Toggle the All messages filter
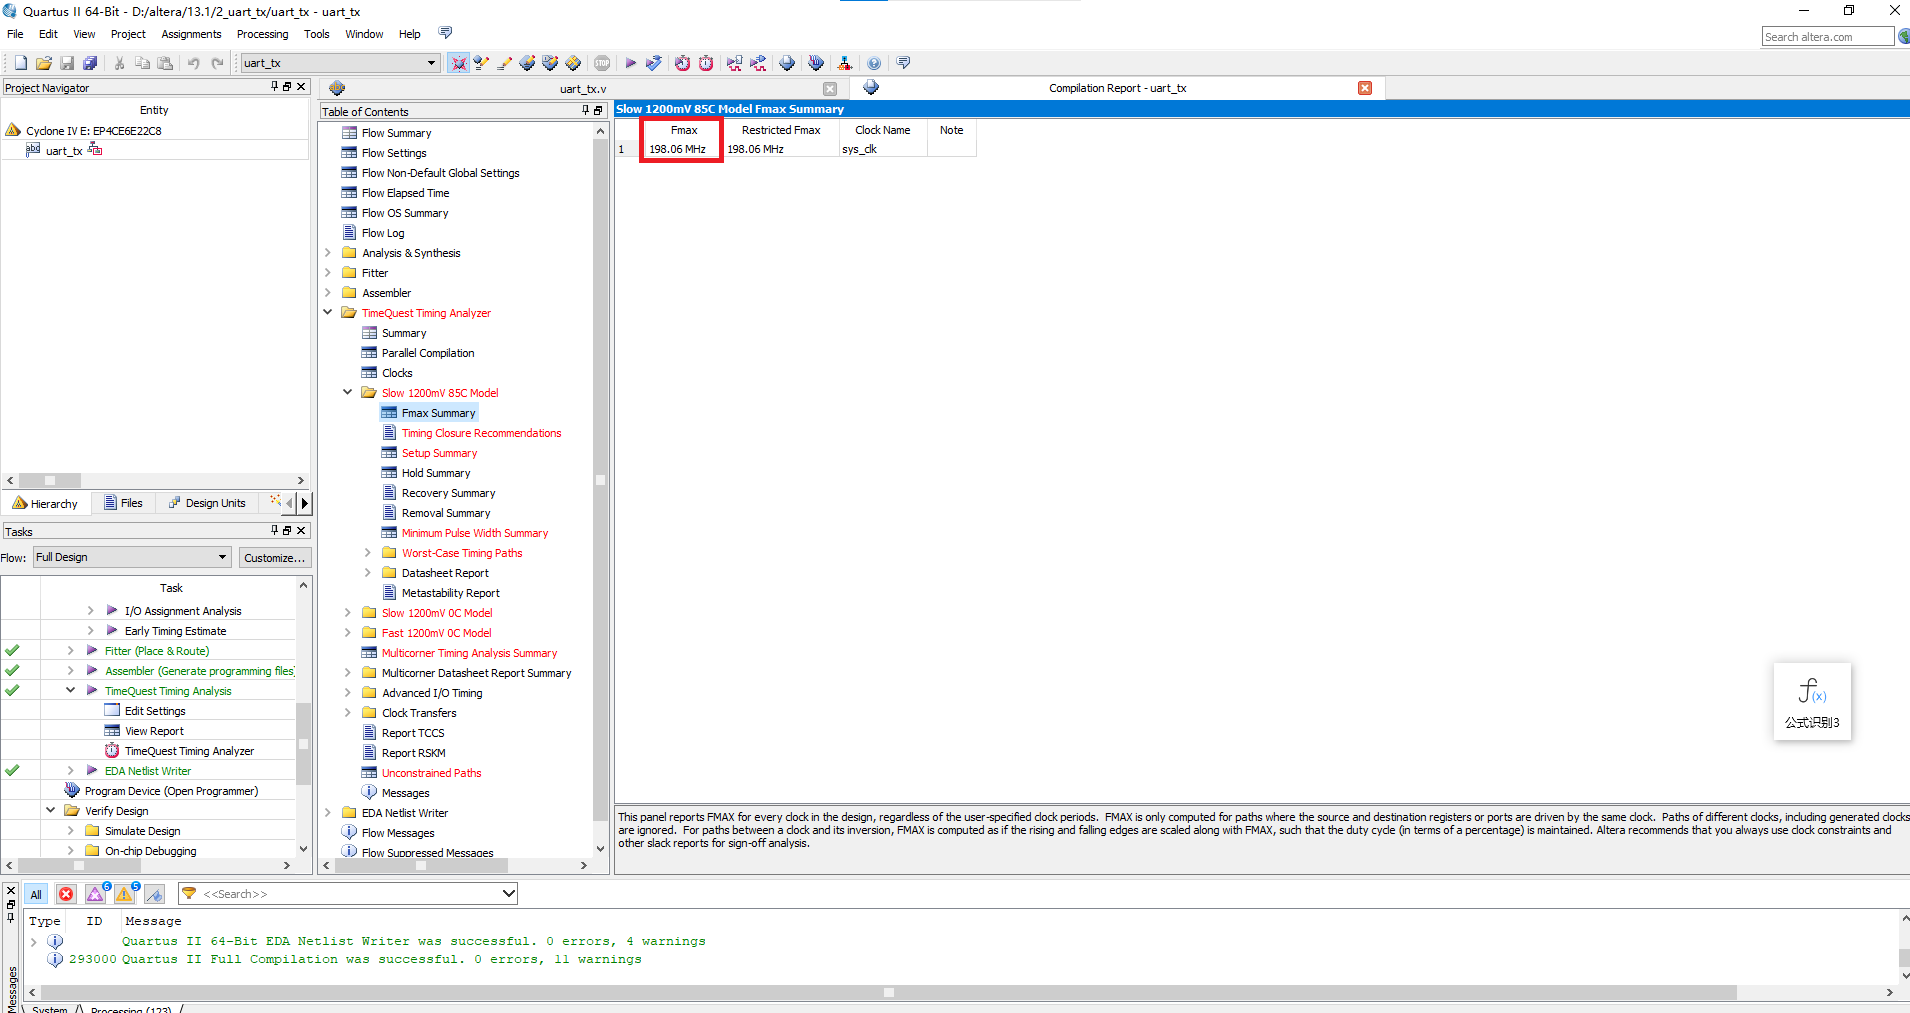 pos(36,894)
